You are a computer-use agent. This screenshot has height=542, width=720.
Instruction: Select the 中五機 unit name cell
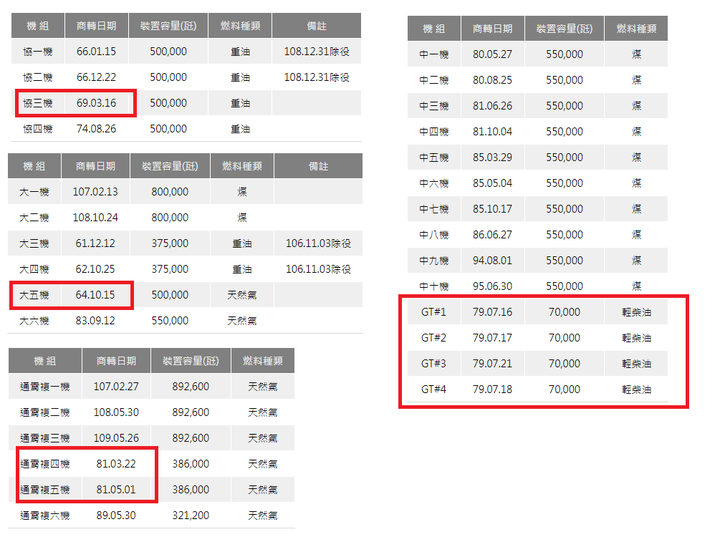coord(433,157)
